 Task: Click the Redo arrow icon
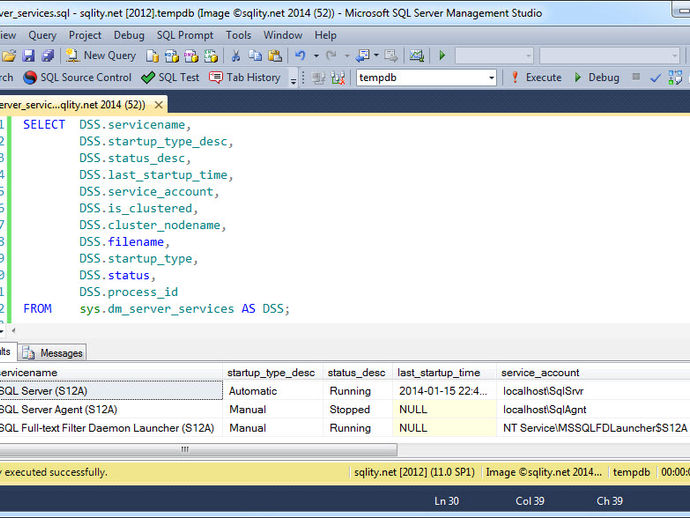click(331, 55)
